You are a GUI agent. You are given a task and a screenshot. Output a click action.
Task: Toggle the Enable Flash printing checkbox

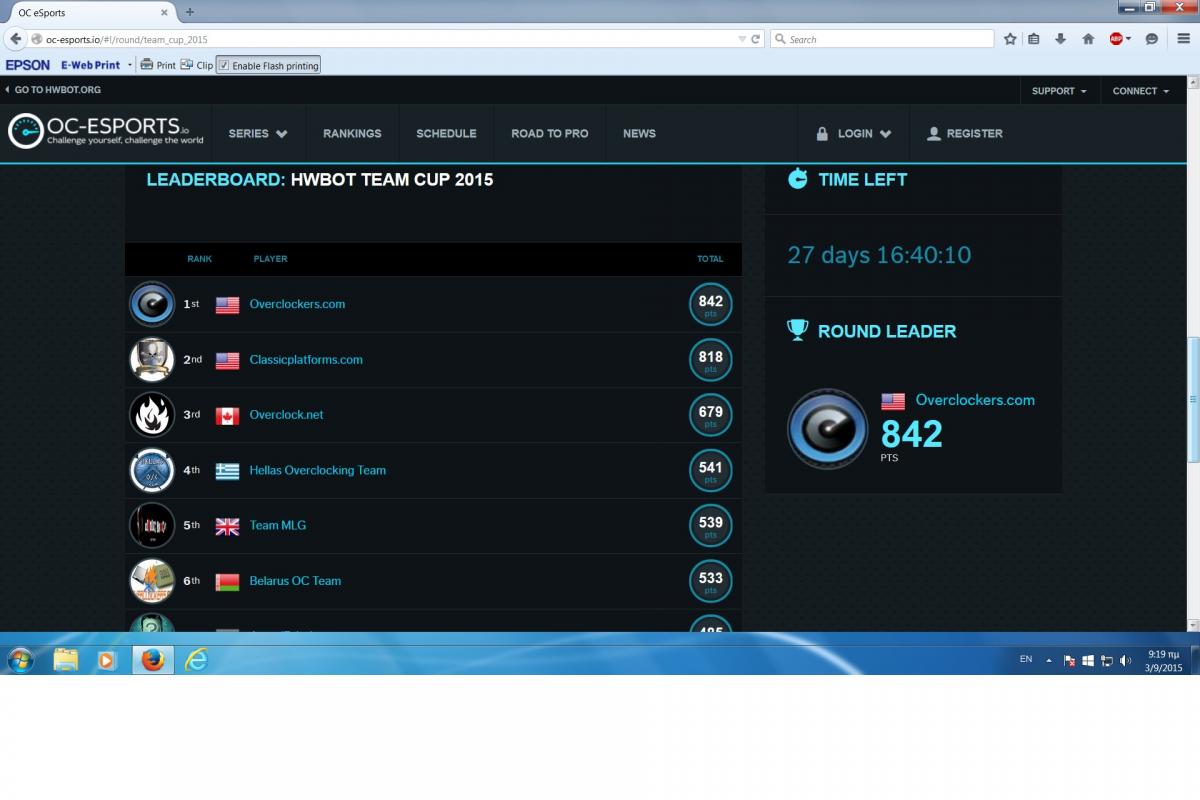point(223,65)
